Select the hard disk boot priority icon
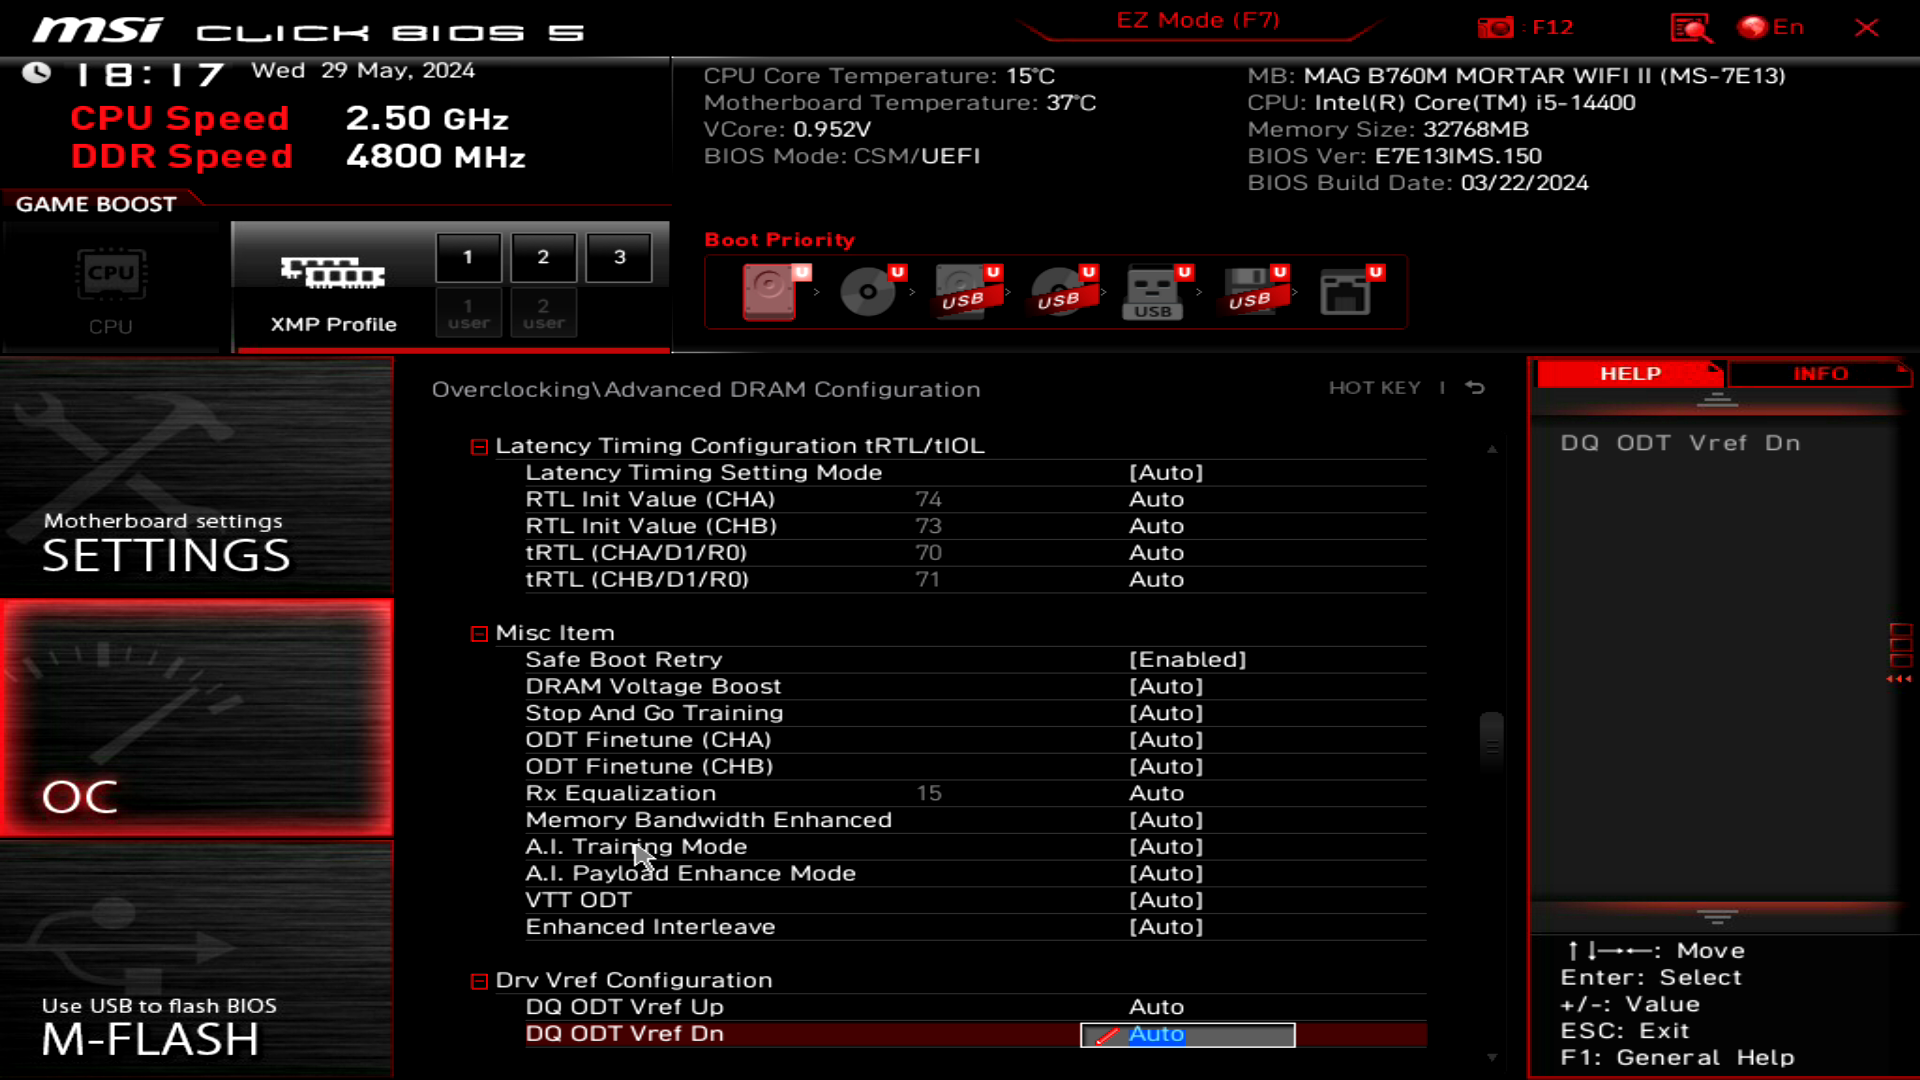 (769, 291)
